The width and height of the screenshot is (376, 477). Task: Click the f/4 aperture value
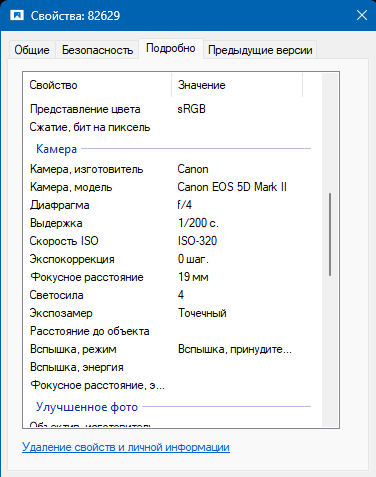(185, 205)
